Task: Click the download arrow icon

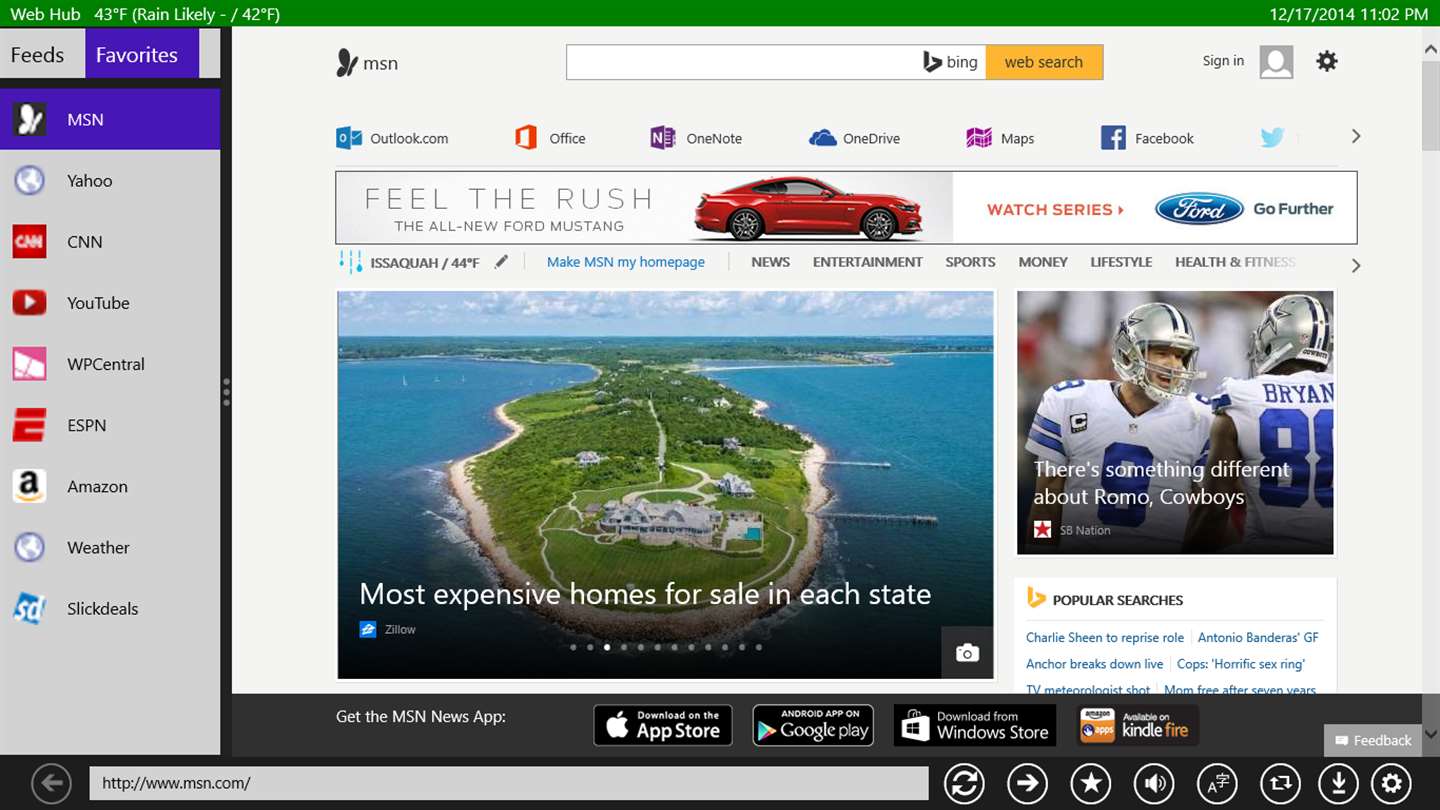Action: (1337, 783)
